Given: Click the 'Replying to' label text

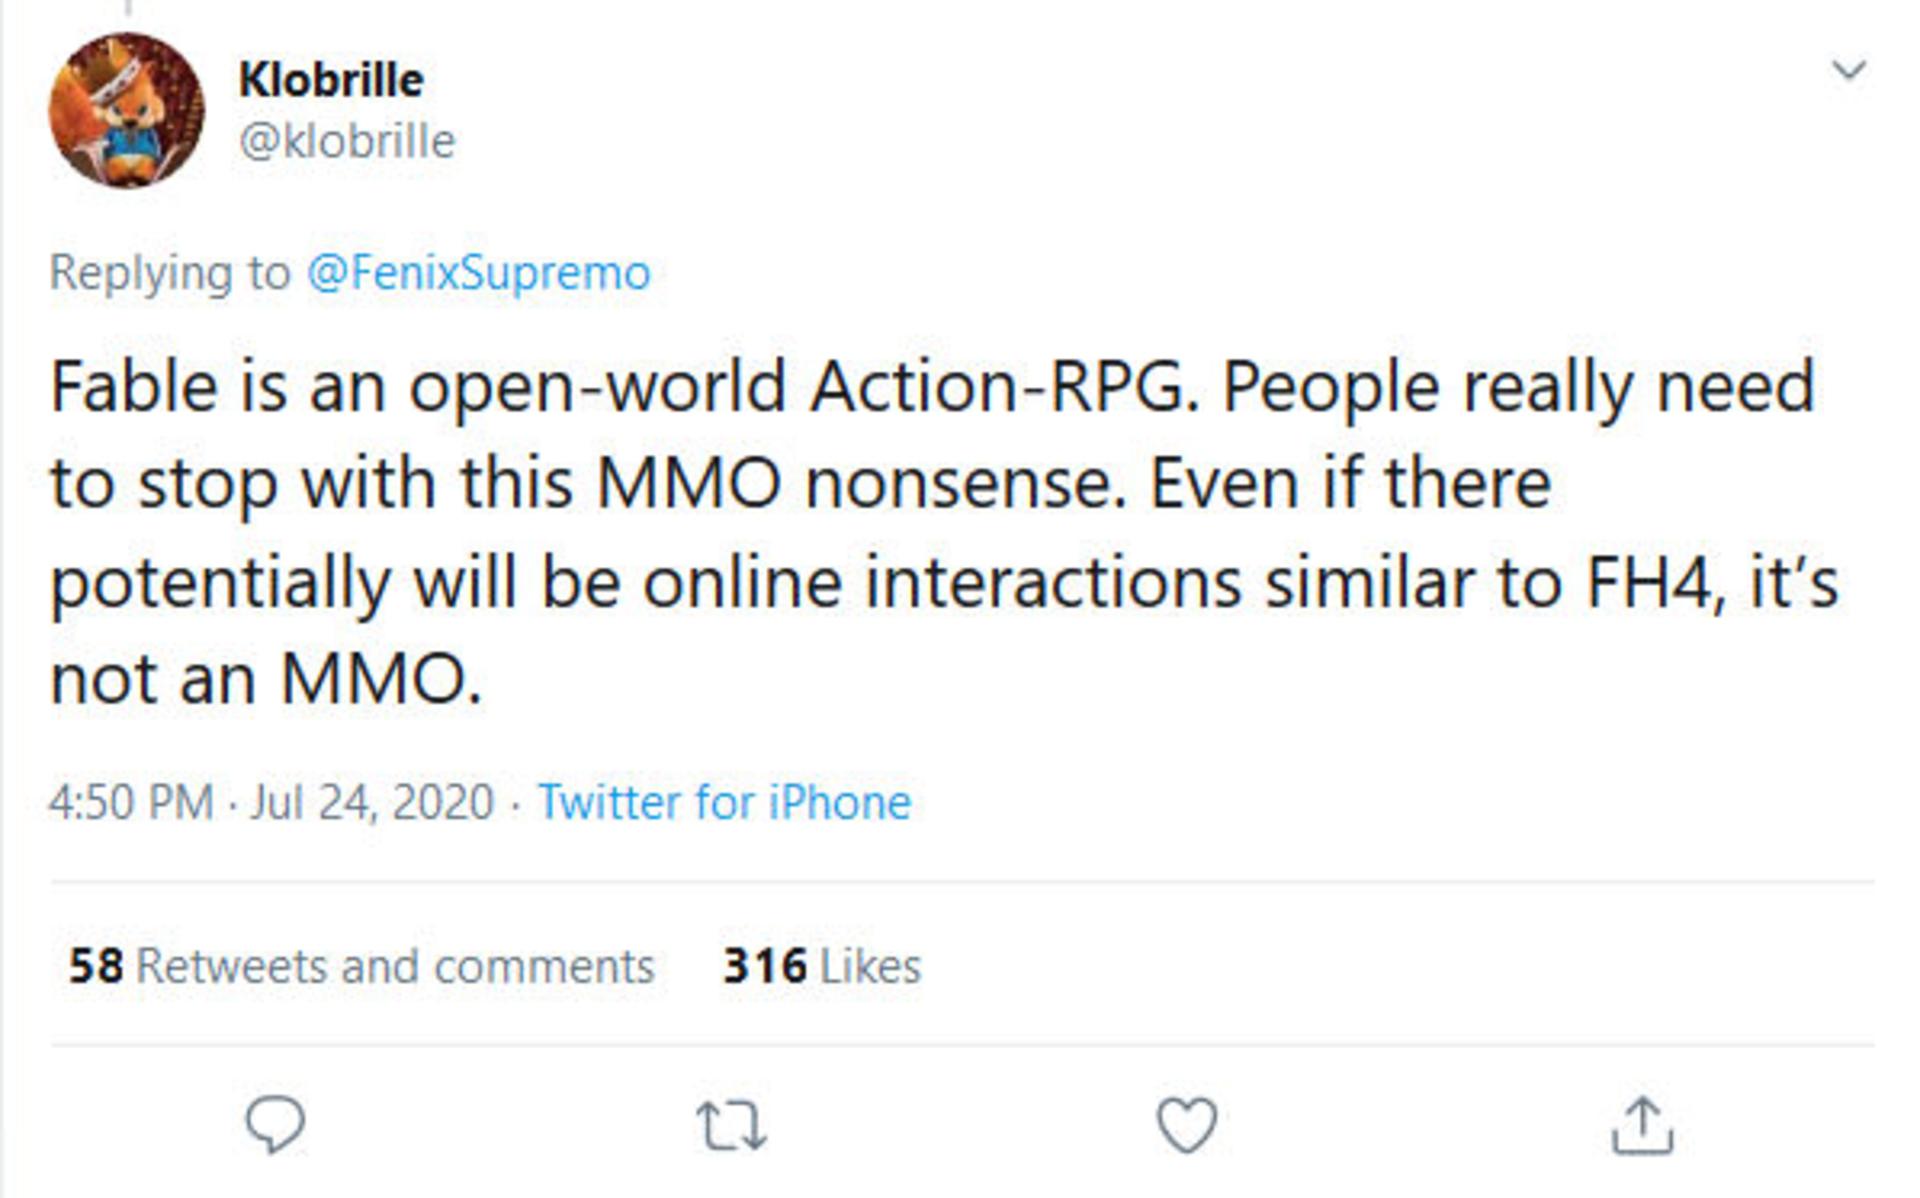Looking at the screenshot, I should 170,273.
